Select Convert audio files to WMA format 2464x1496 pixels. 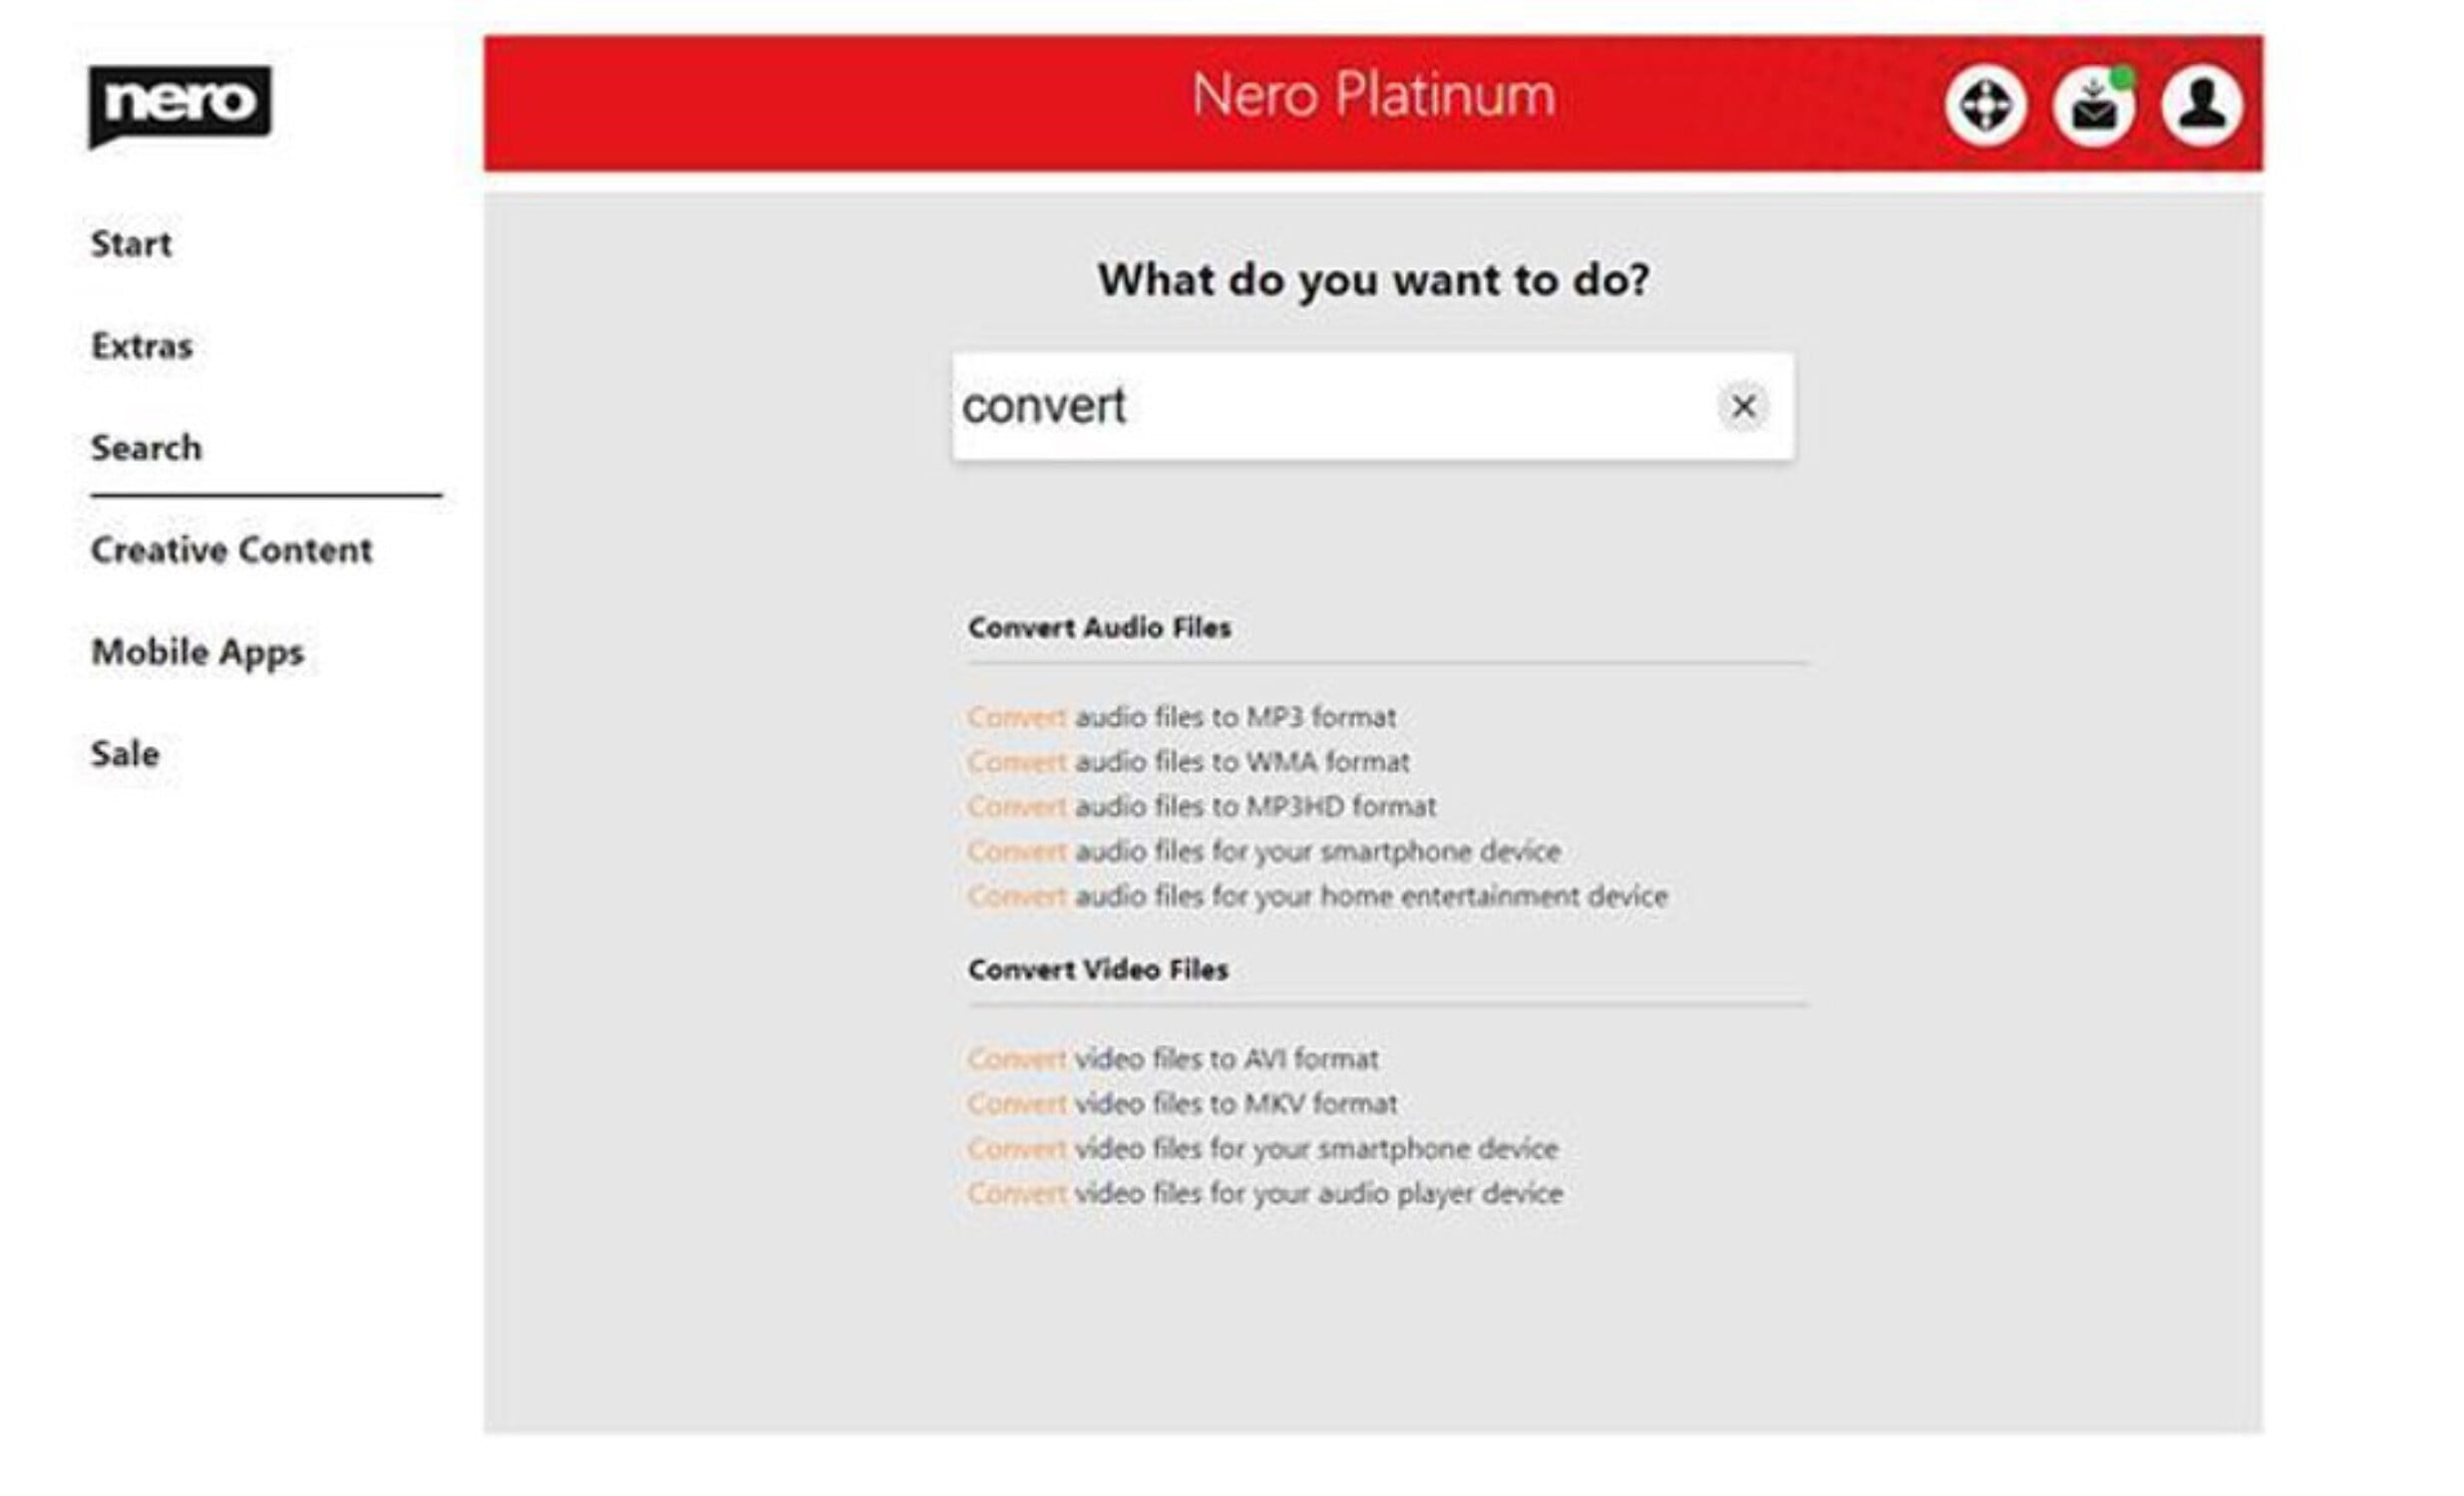point(1188,762)
